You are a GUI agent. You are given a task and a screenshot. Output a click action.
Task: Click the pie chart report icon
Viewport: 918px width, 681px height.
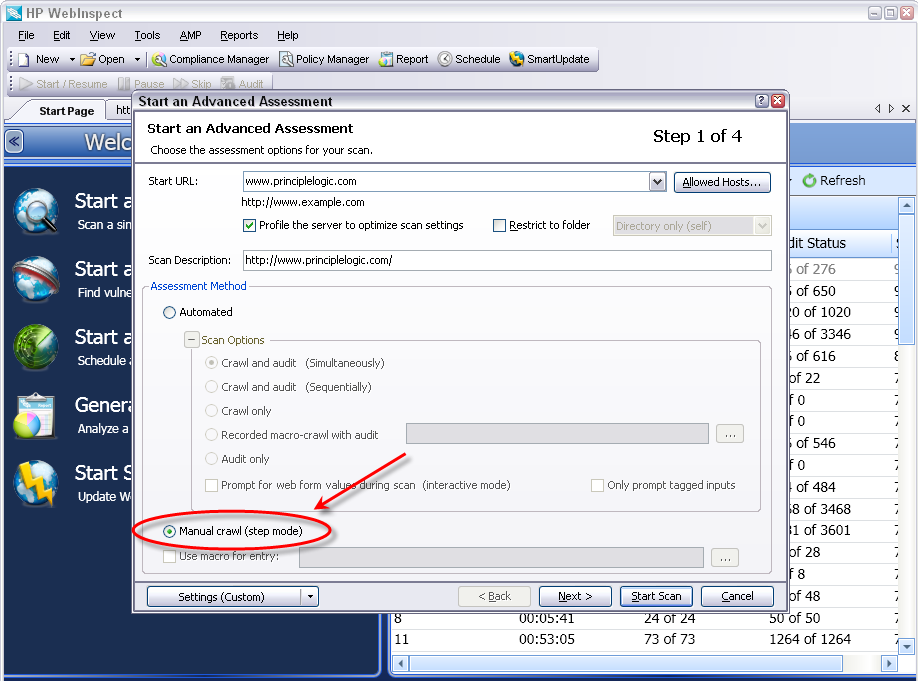click(x=35, y=416)
